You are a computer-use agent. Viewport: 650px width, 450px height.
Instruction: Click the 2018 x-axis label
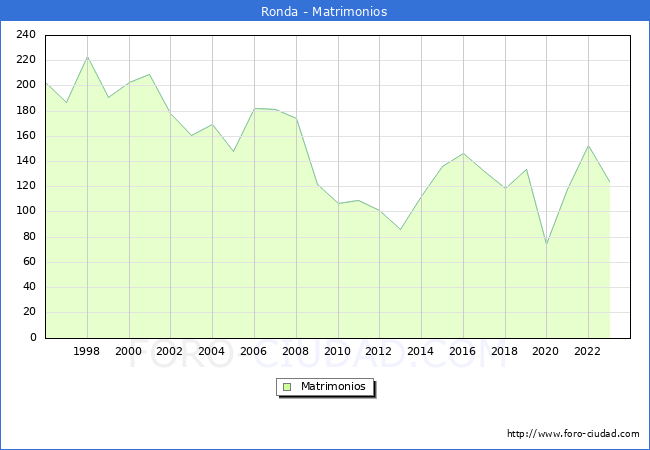click(504, 351)
